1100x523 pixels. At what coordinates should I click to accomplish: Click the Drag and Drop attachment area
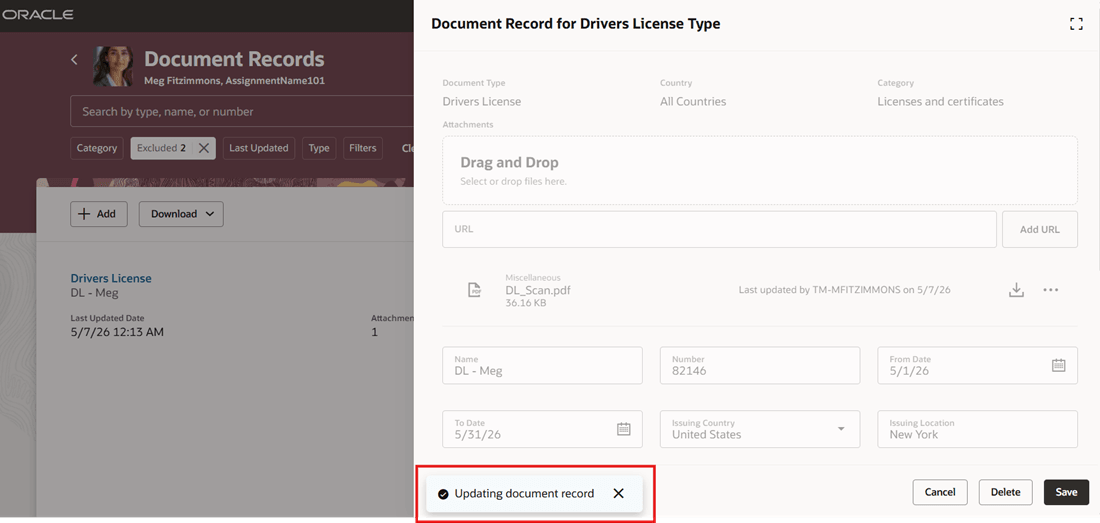(760, 170)
